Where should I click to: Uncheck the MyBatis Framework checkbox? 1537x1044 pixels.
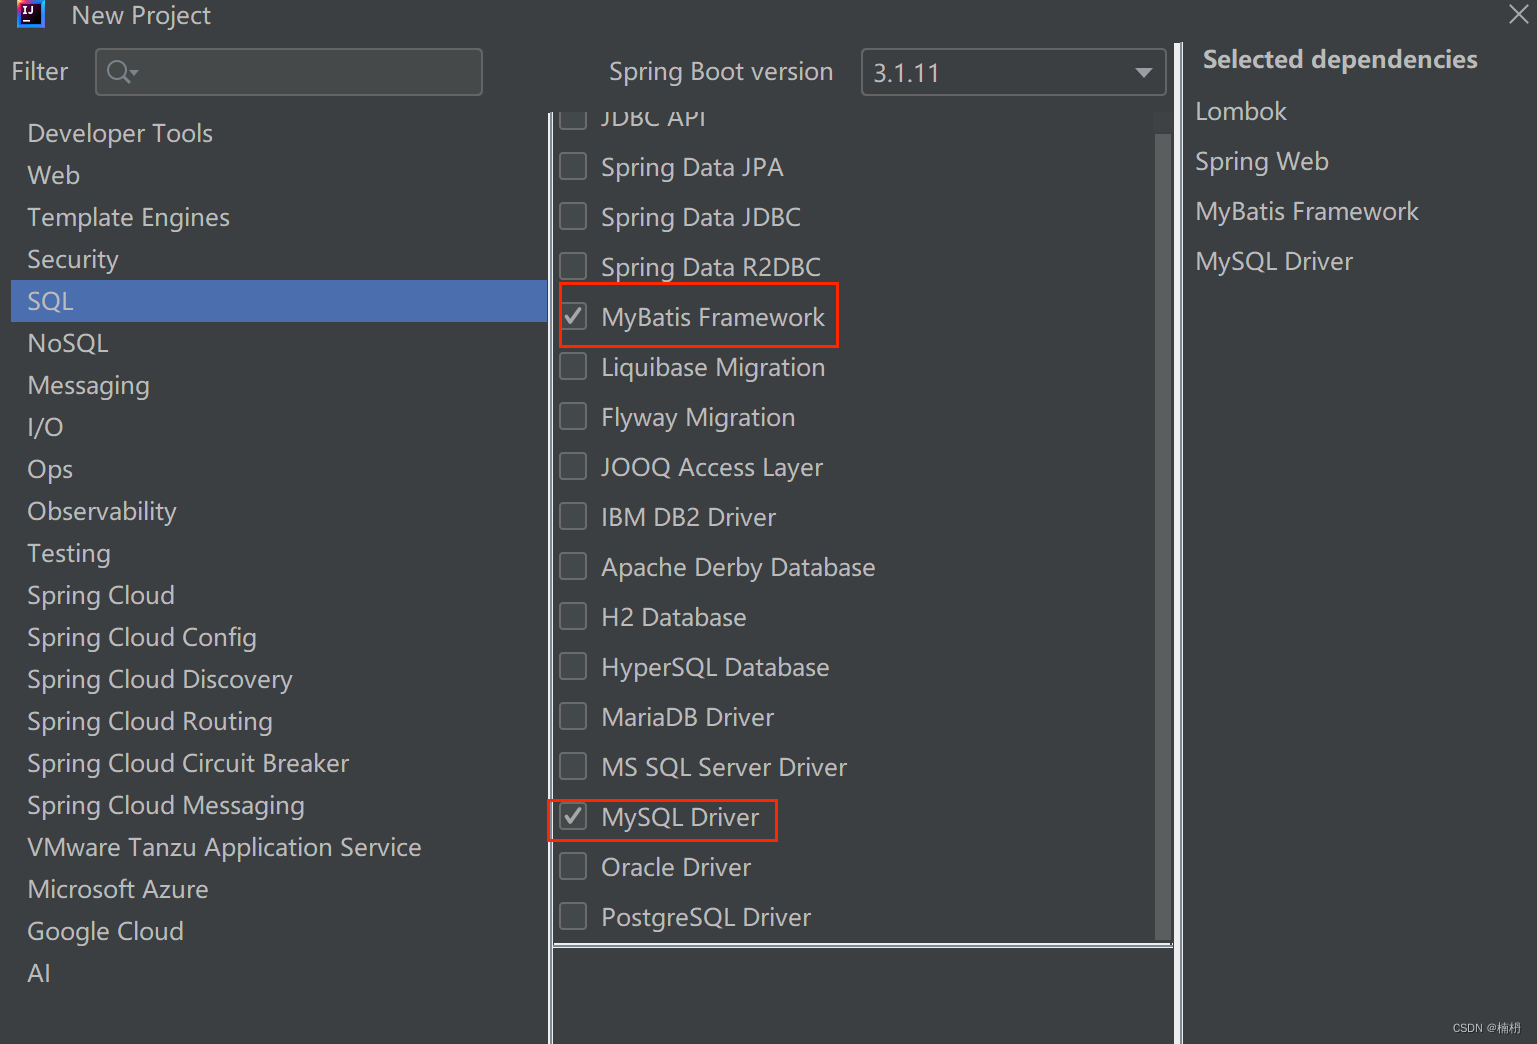573,316
